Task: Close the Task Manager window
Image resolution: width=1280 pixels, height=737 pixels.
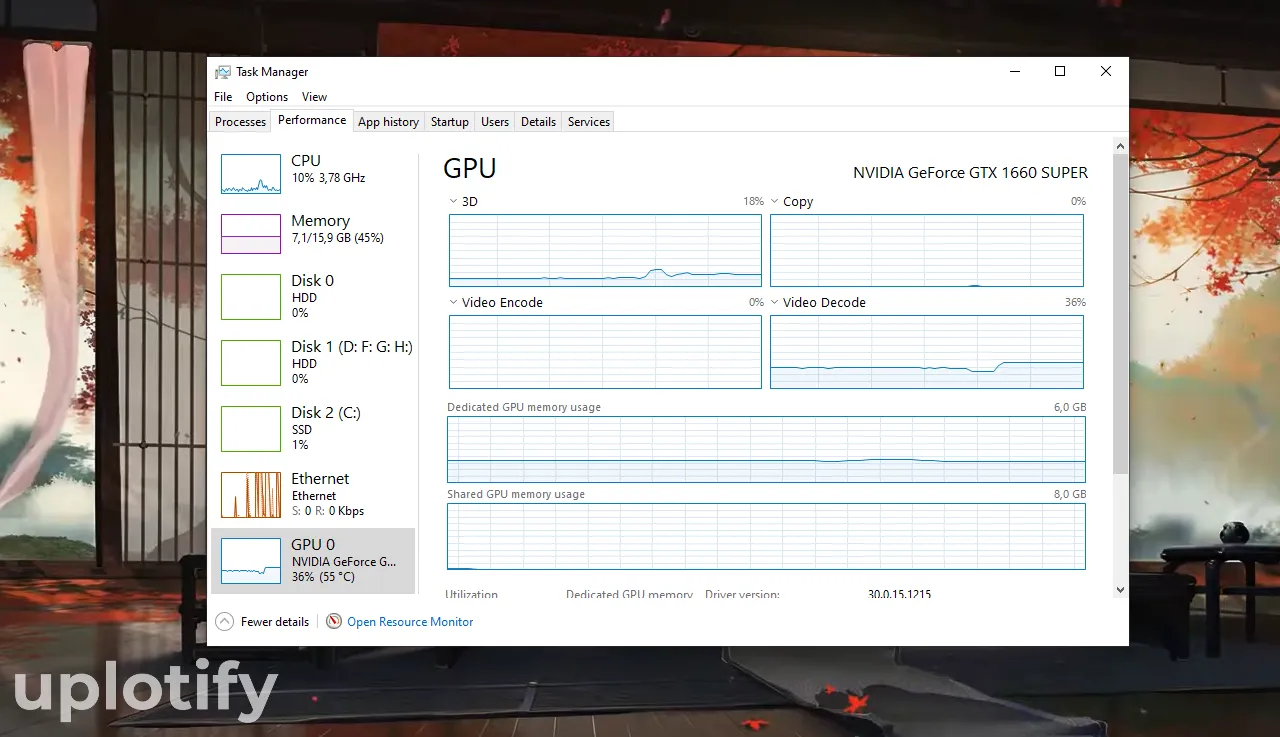Action: click(1106, 71)
